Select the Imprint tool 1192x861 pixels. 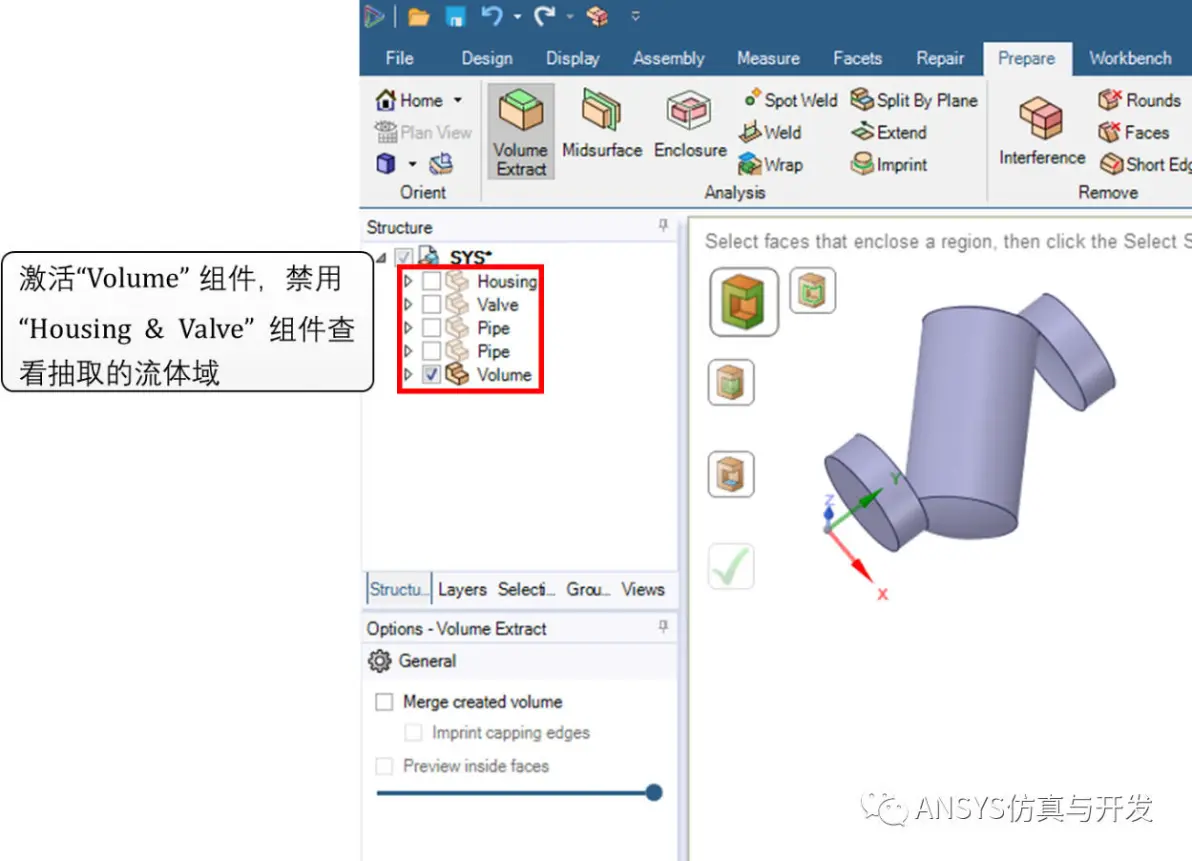(x=889, y=164)
